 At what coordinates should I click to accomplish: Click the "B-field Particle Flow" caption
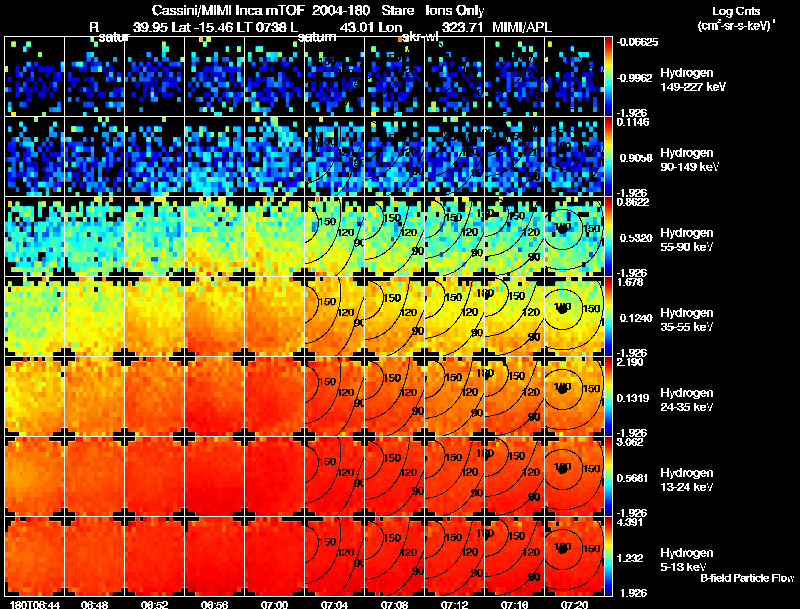(x=747, y=578)
